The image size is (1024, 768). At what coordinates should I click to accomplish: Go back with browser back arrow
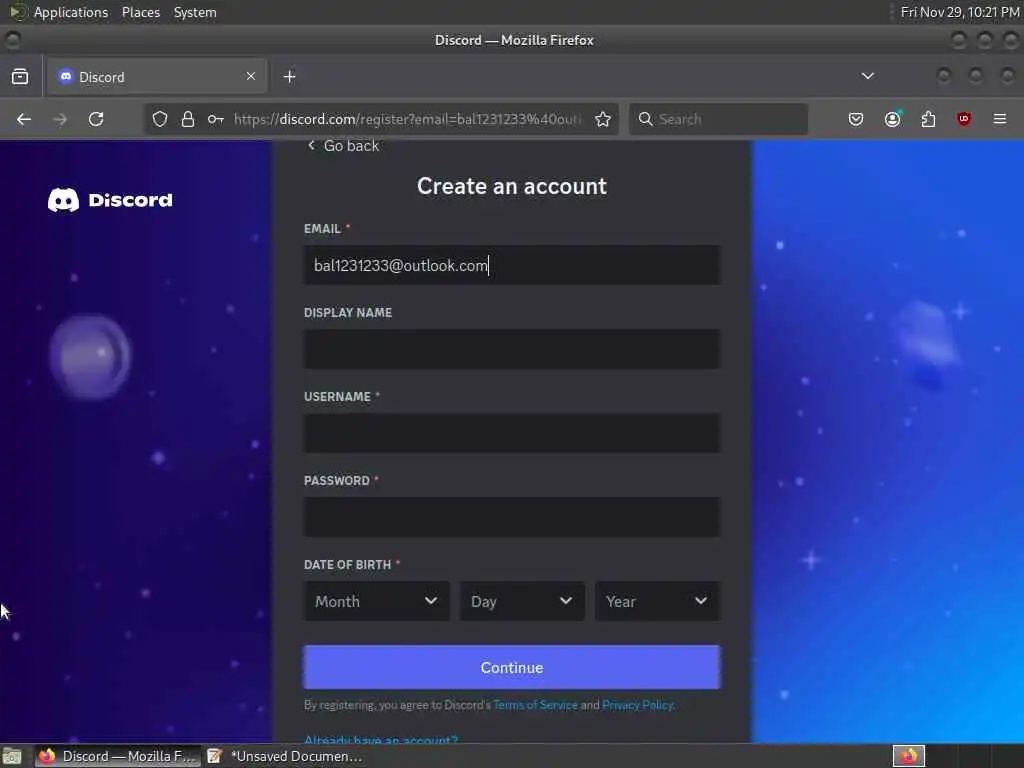click(x=24, y=119)
